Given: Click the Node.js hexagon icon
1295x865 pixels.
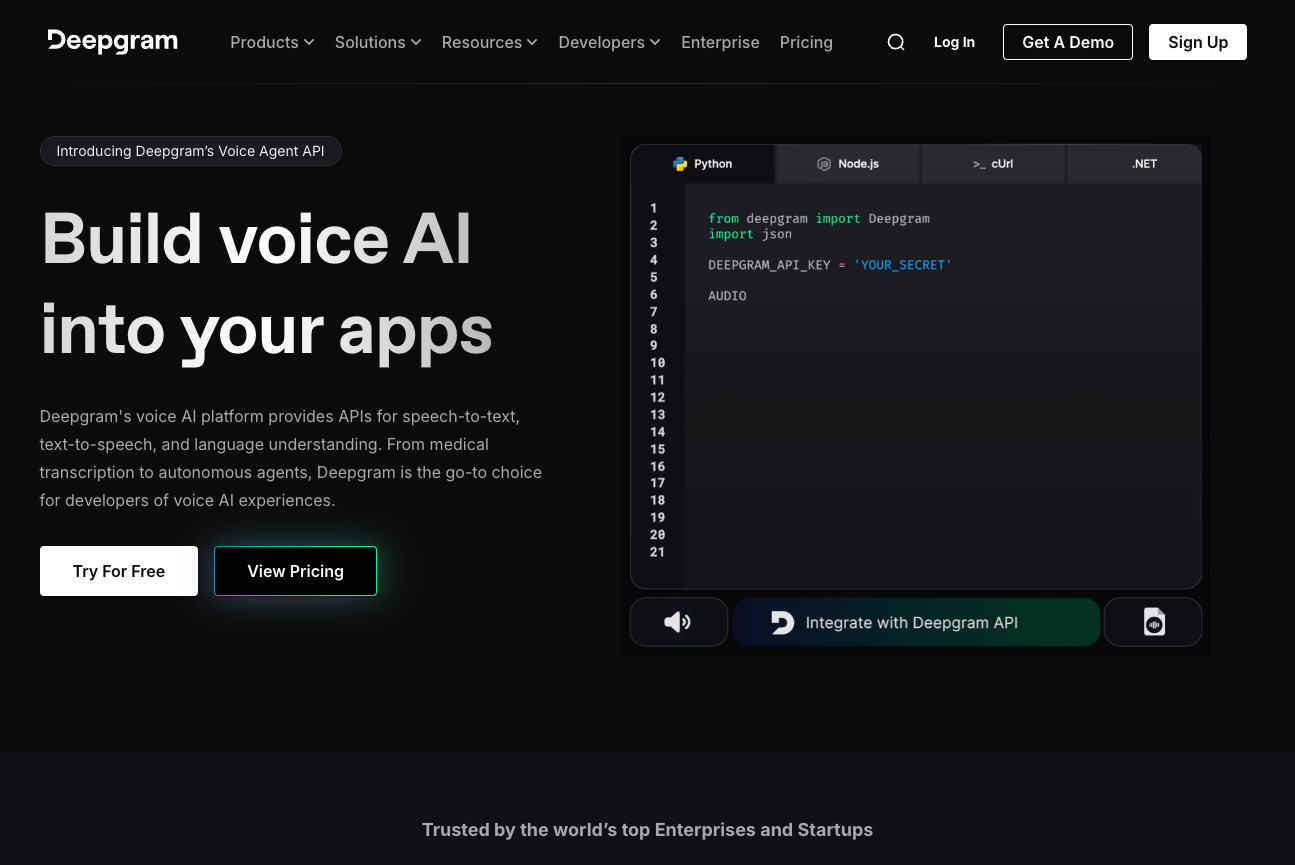Looking at the screenshot, I should [x=824, y=164].
